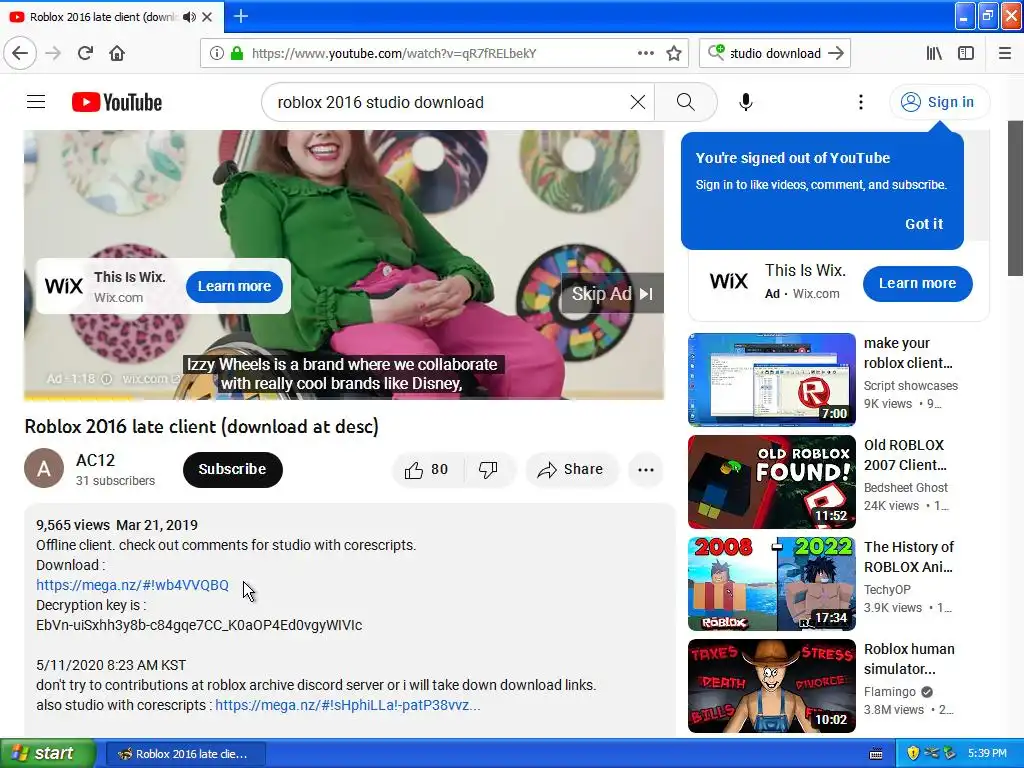
Task: Select the Bedsheet Ghost channel name
Action: tap(905, 487)
